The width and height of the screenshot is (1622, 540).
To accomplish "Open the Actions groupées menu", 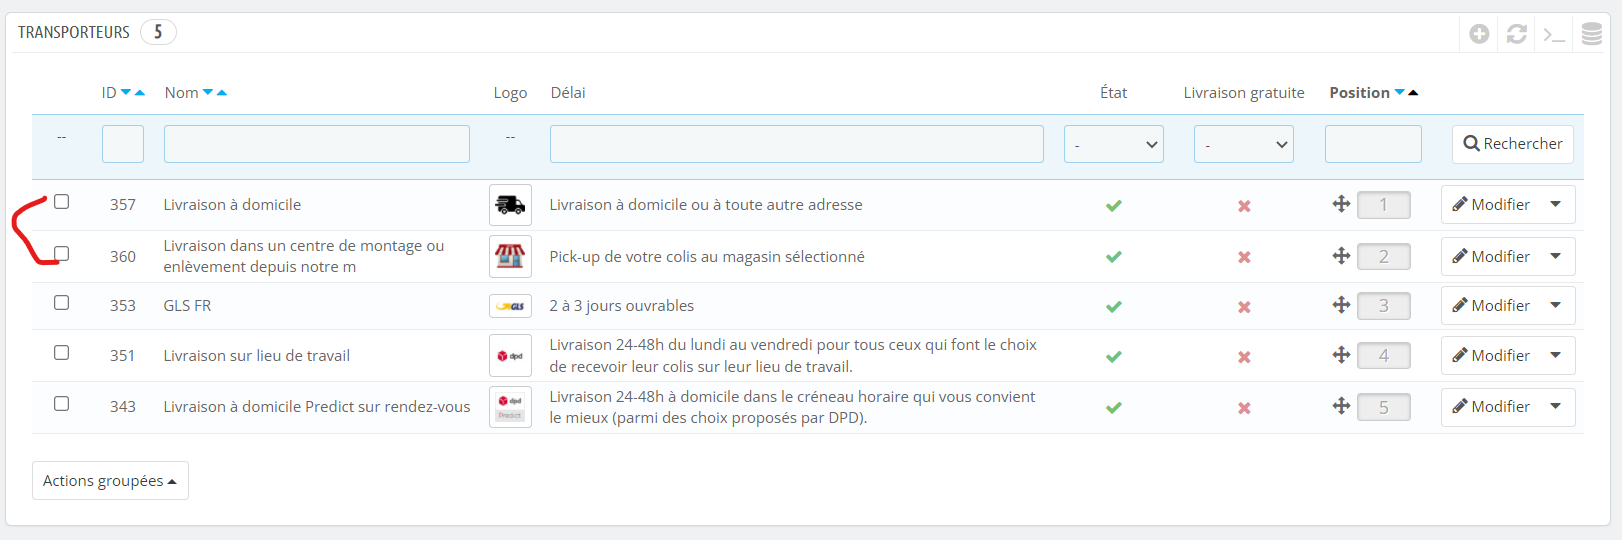I will click(110, 481).
